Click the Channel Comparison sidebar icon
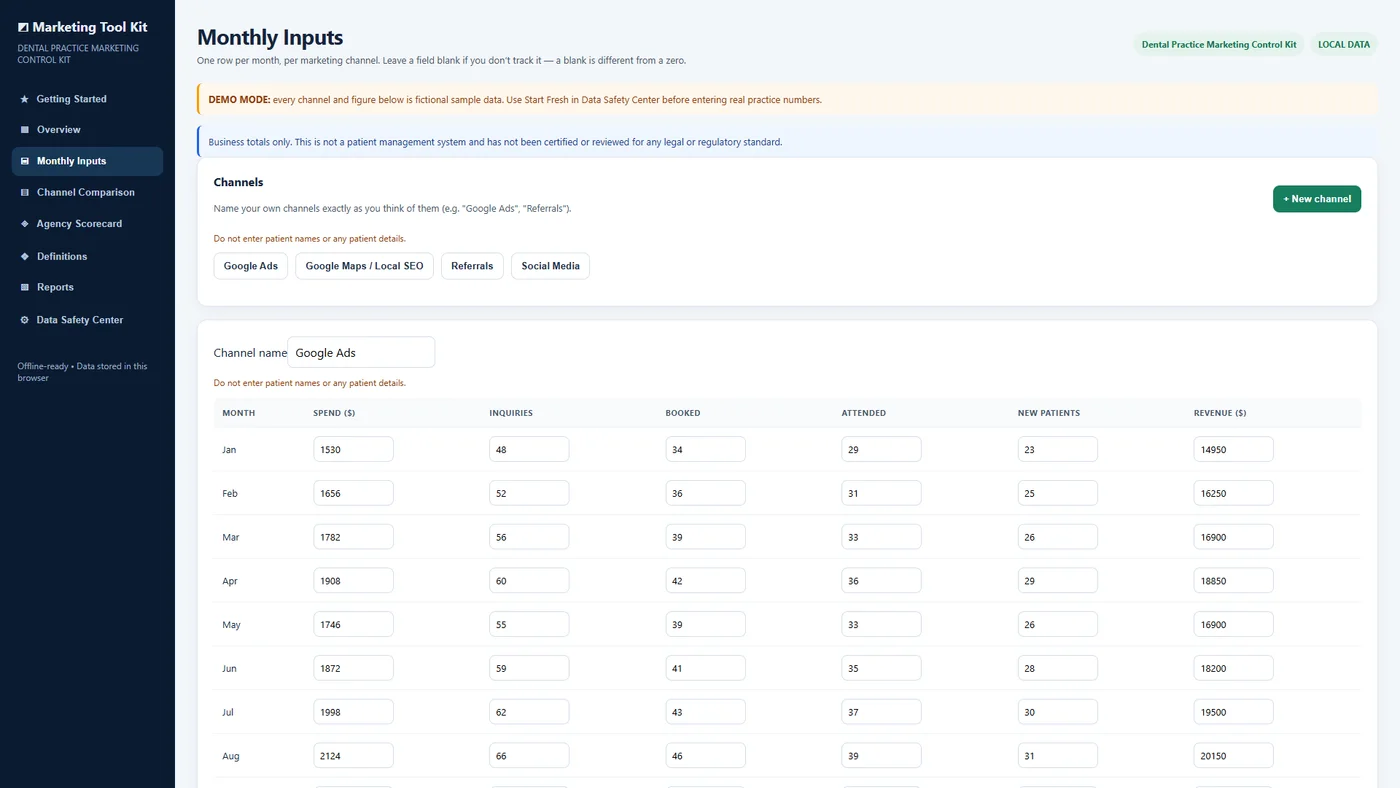The width and height of the screenshot is (1400, 788). (x=24, y=192)
